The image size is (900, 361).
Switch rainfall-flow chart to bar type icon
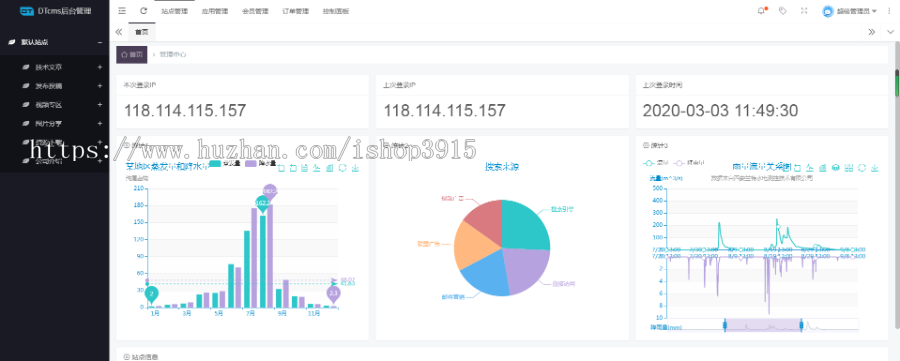tap(823, 168)
